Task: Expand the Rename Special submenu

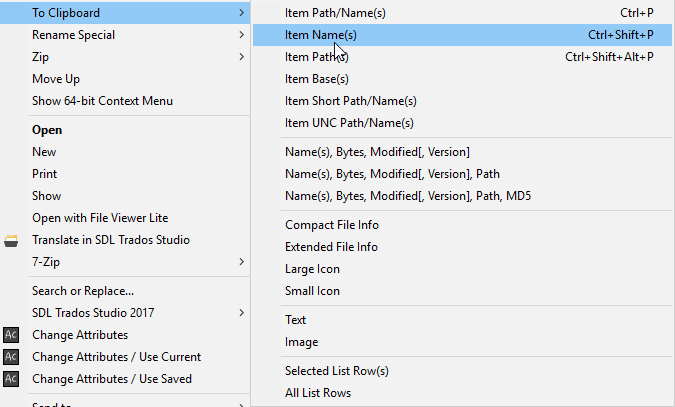Action: [242, 35]
